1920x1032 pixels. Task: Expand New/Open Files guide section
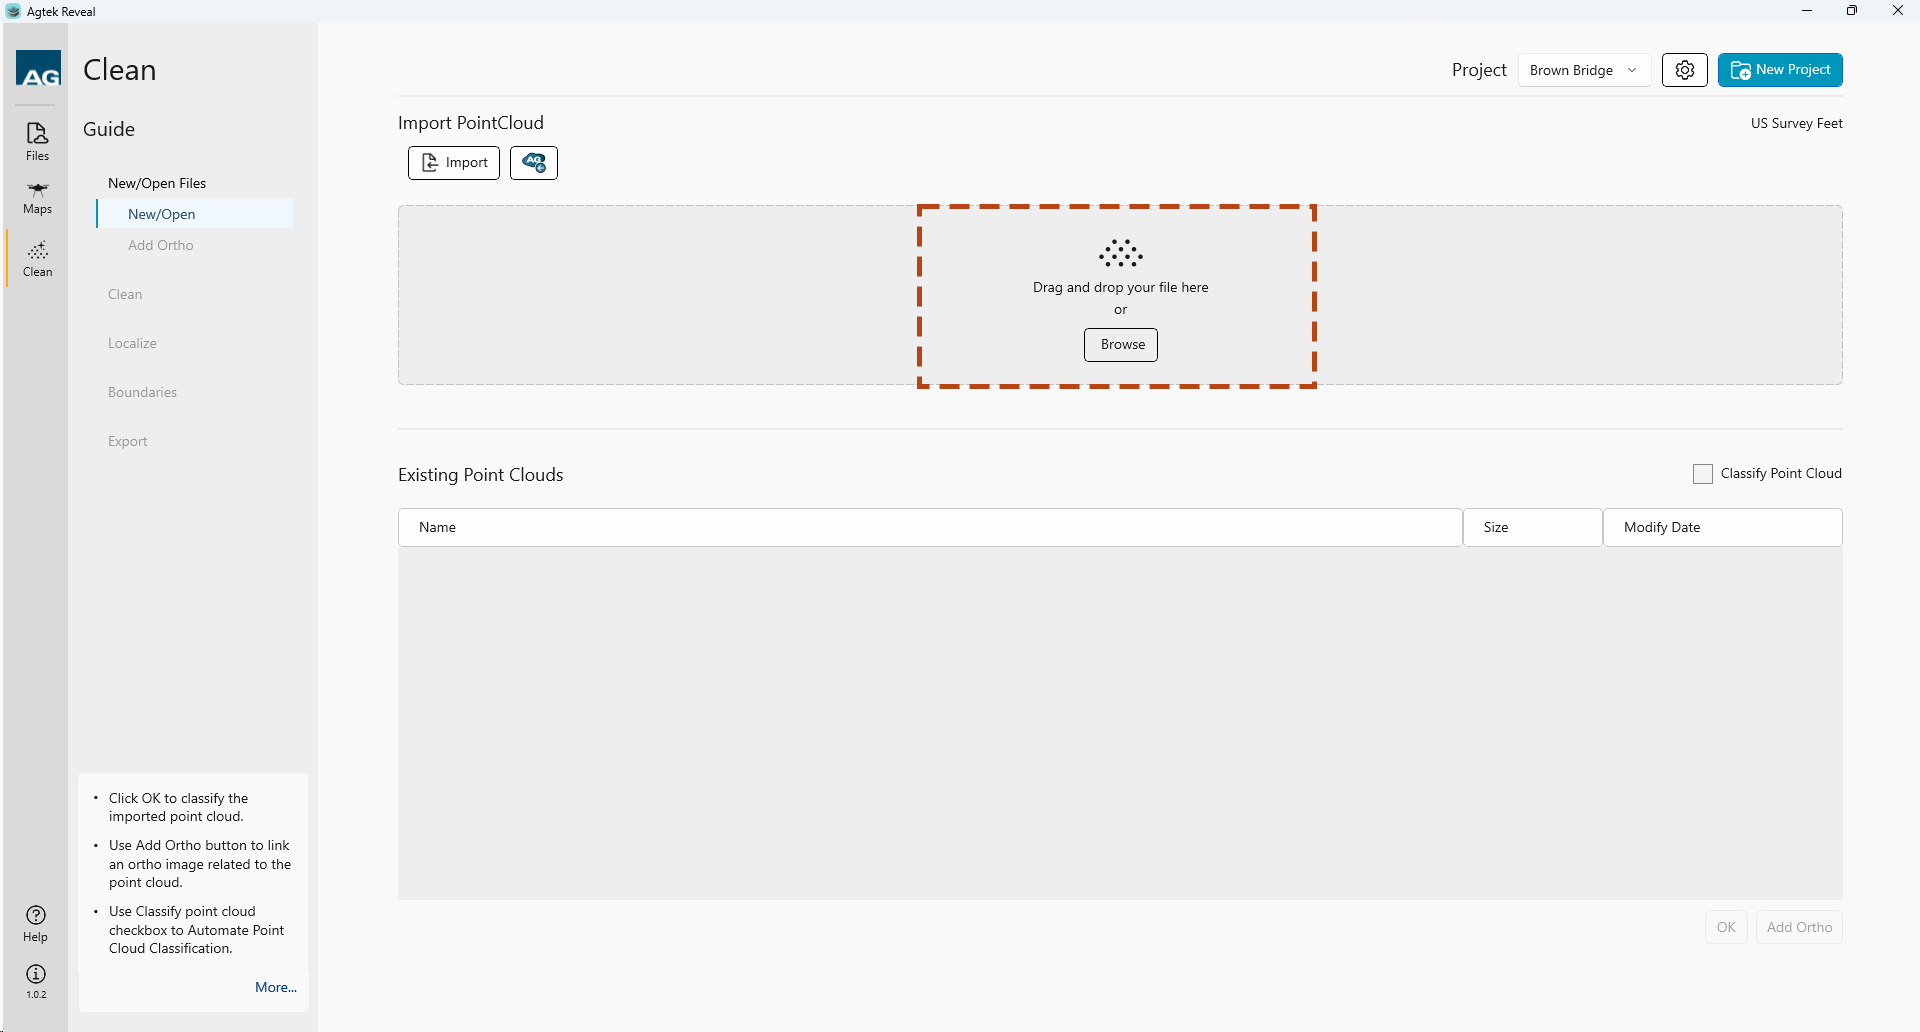pyautogui.click(x=157, y=183)
